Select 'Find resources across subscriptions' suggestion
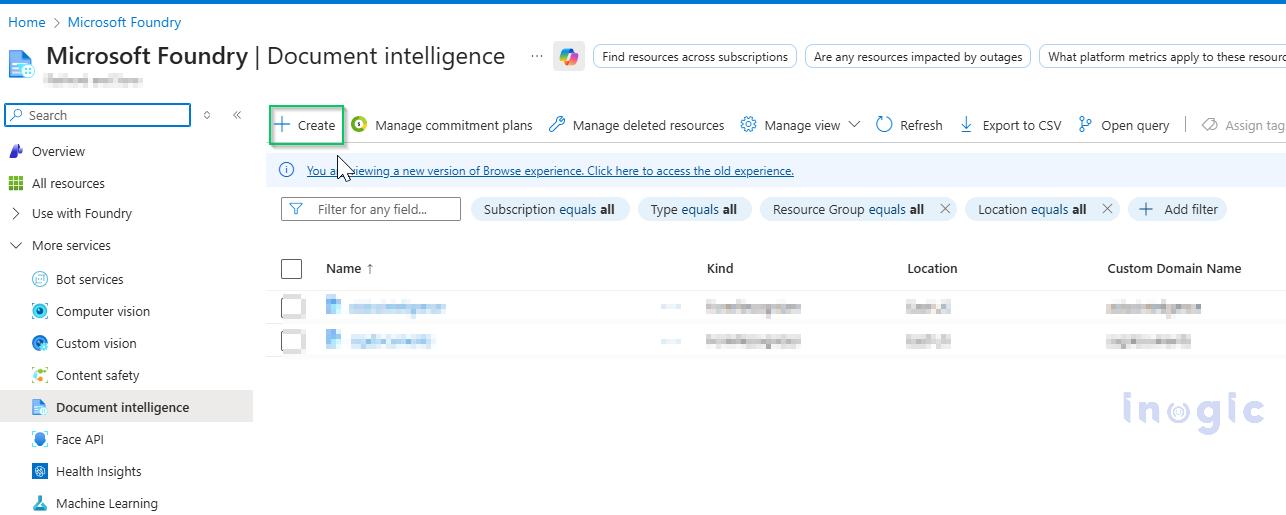The height and width of the screenshot is (515, 1286). (x=695, y=57)
